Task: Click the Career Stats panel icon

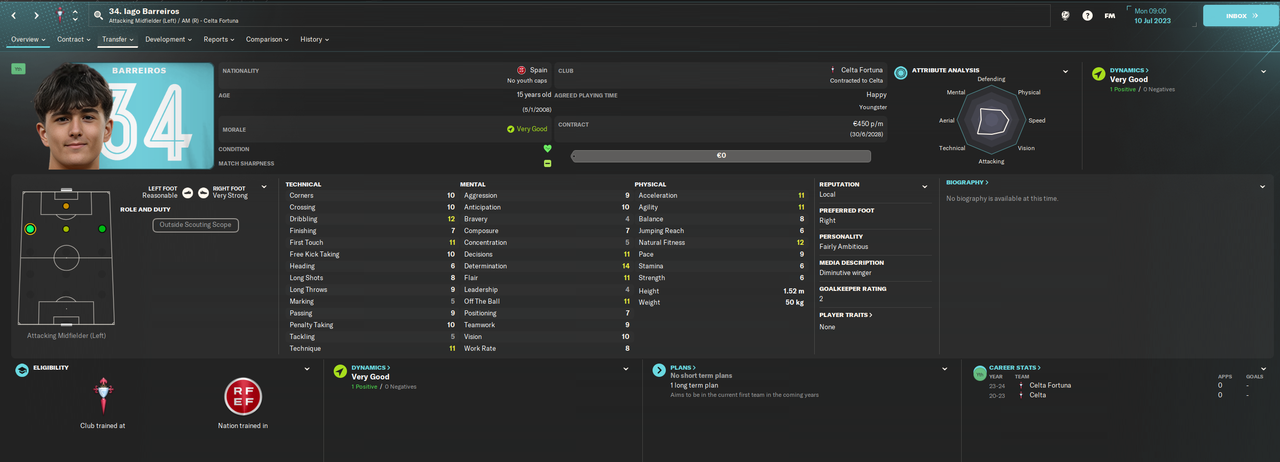Action: (x=980, y=371)
